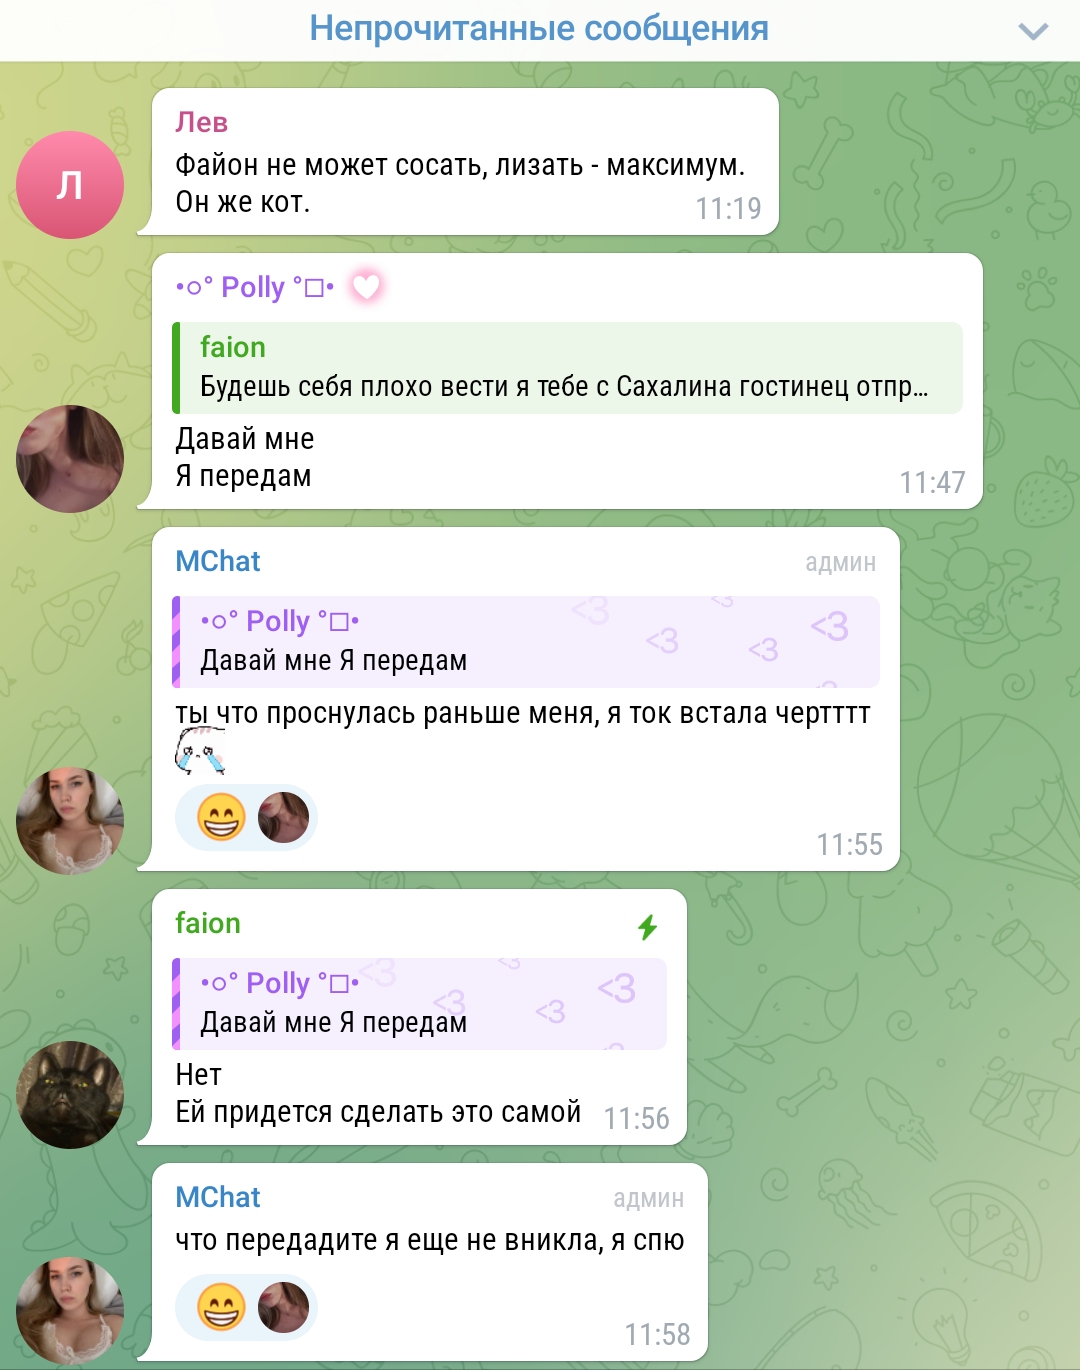1080x1370 pixels.
Task: Tap the reactor avatar in the 11:58 reaction bubble
Action: point(284,1308)
